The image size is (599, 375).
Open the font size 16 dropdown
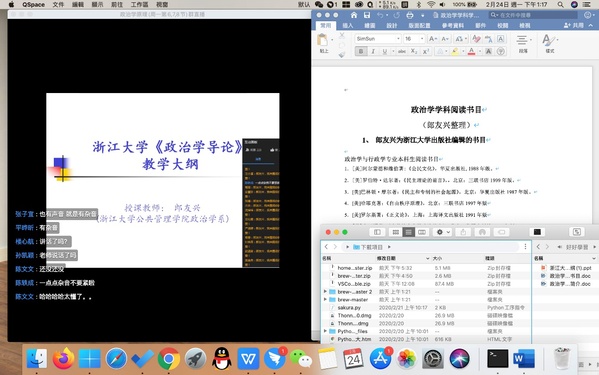click(414, 39)
